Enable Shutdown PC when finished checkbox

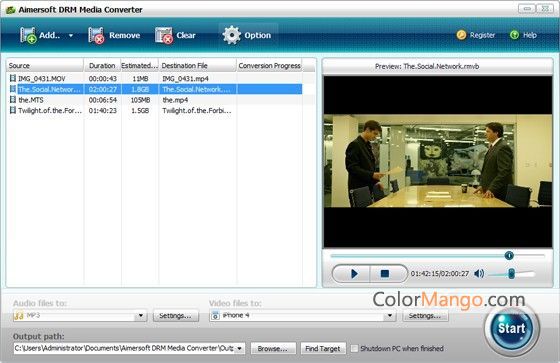pyautogui.click(x=354, y=348)
